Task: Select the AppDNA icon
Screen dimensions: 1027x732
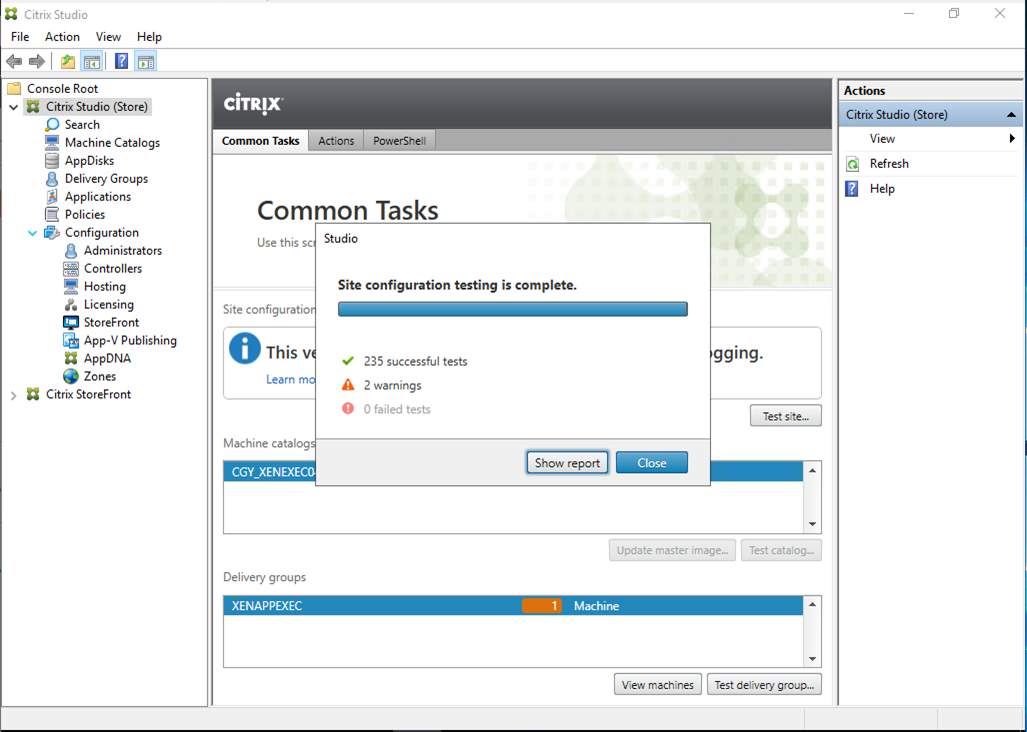Action: tap(71, 358)
